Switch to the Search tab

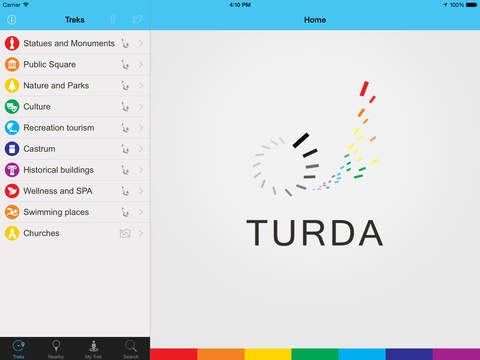click(131, 349)
